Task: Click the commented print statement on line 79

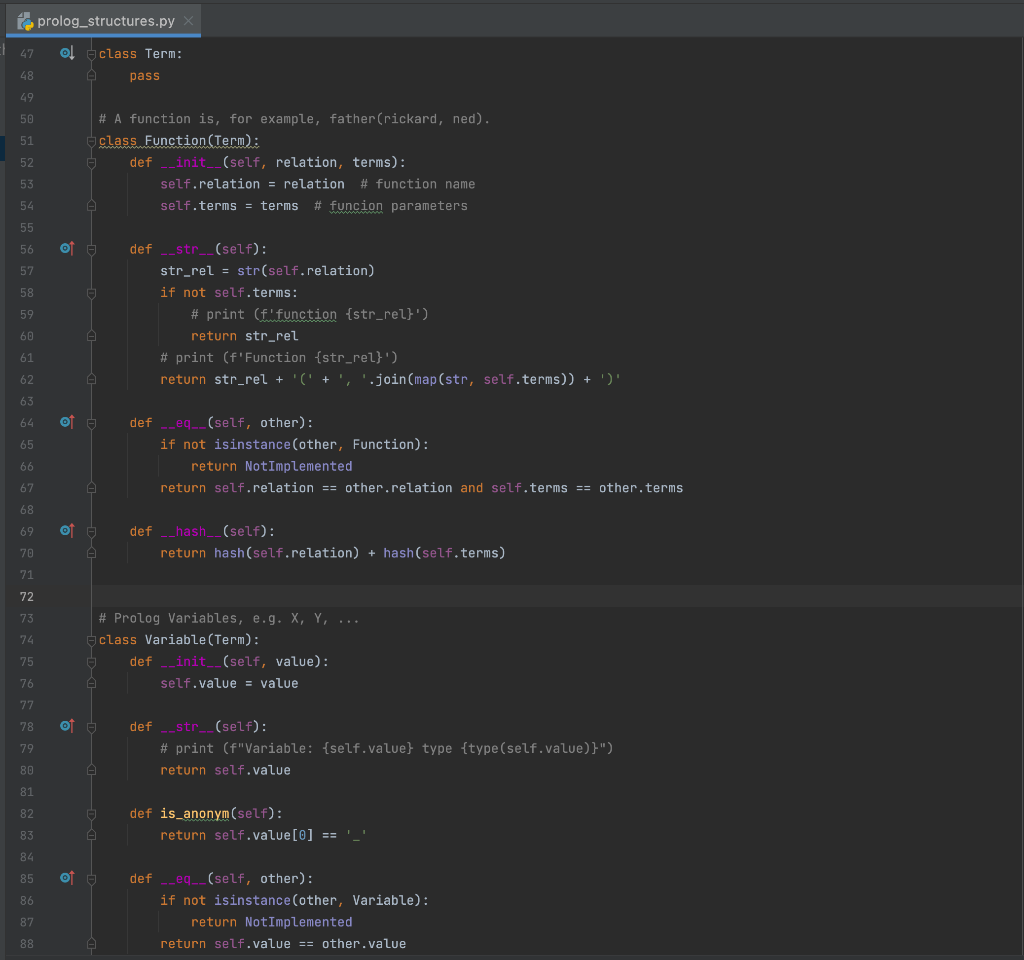Action: point(387,748)
